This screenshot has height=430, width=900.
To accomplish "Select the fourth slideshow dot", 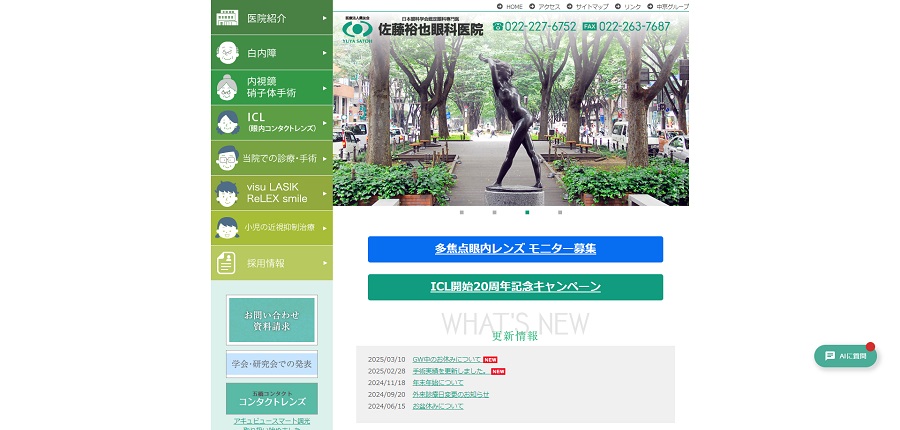I will coord(560,212).
